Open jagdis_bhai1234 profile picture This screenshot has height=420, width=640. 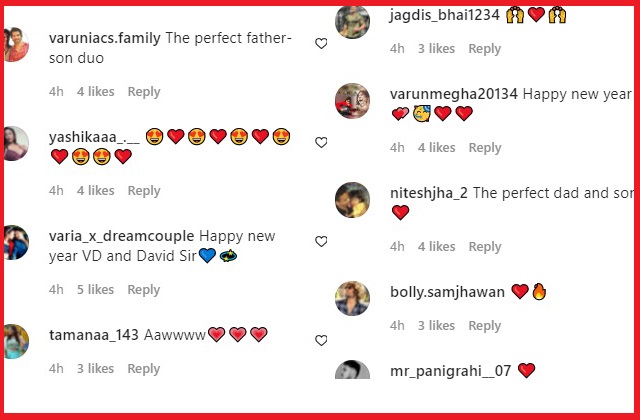click(x=352, y=21)
